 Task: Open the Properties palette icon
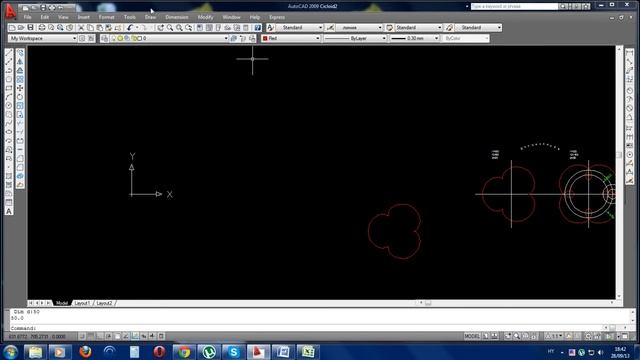(200, 28)
